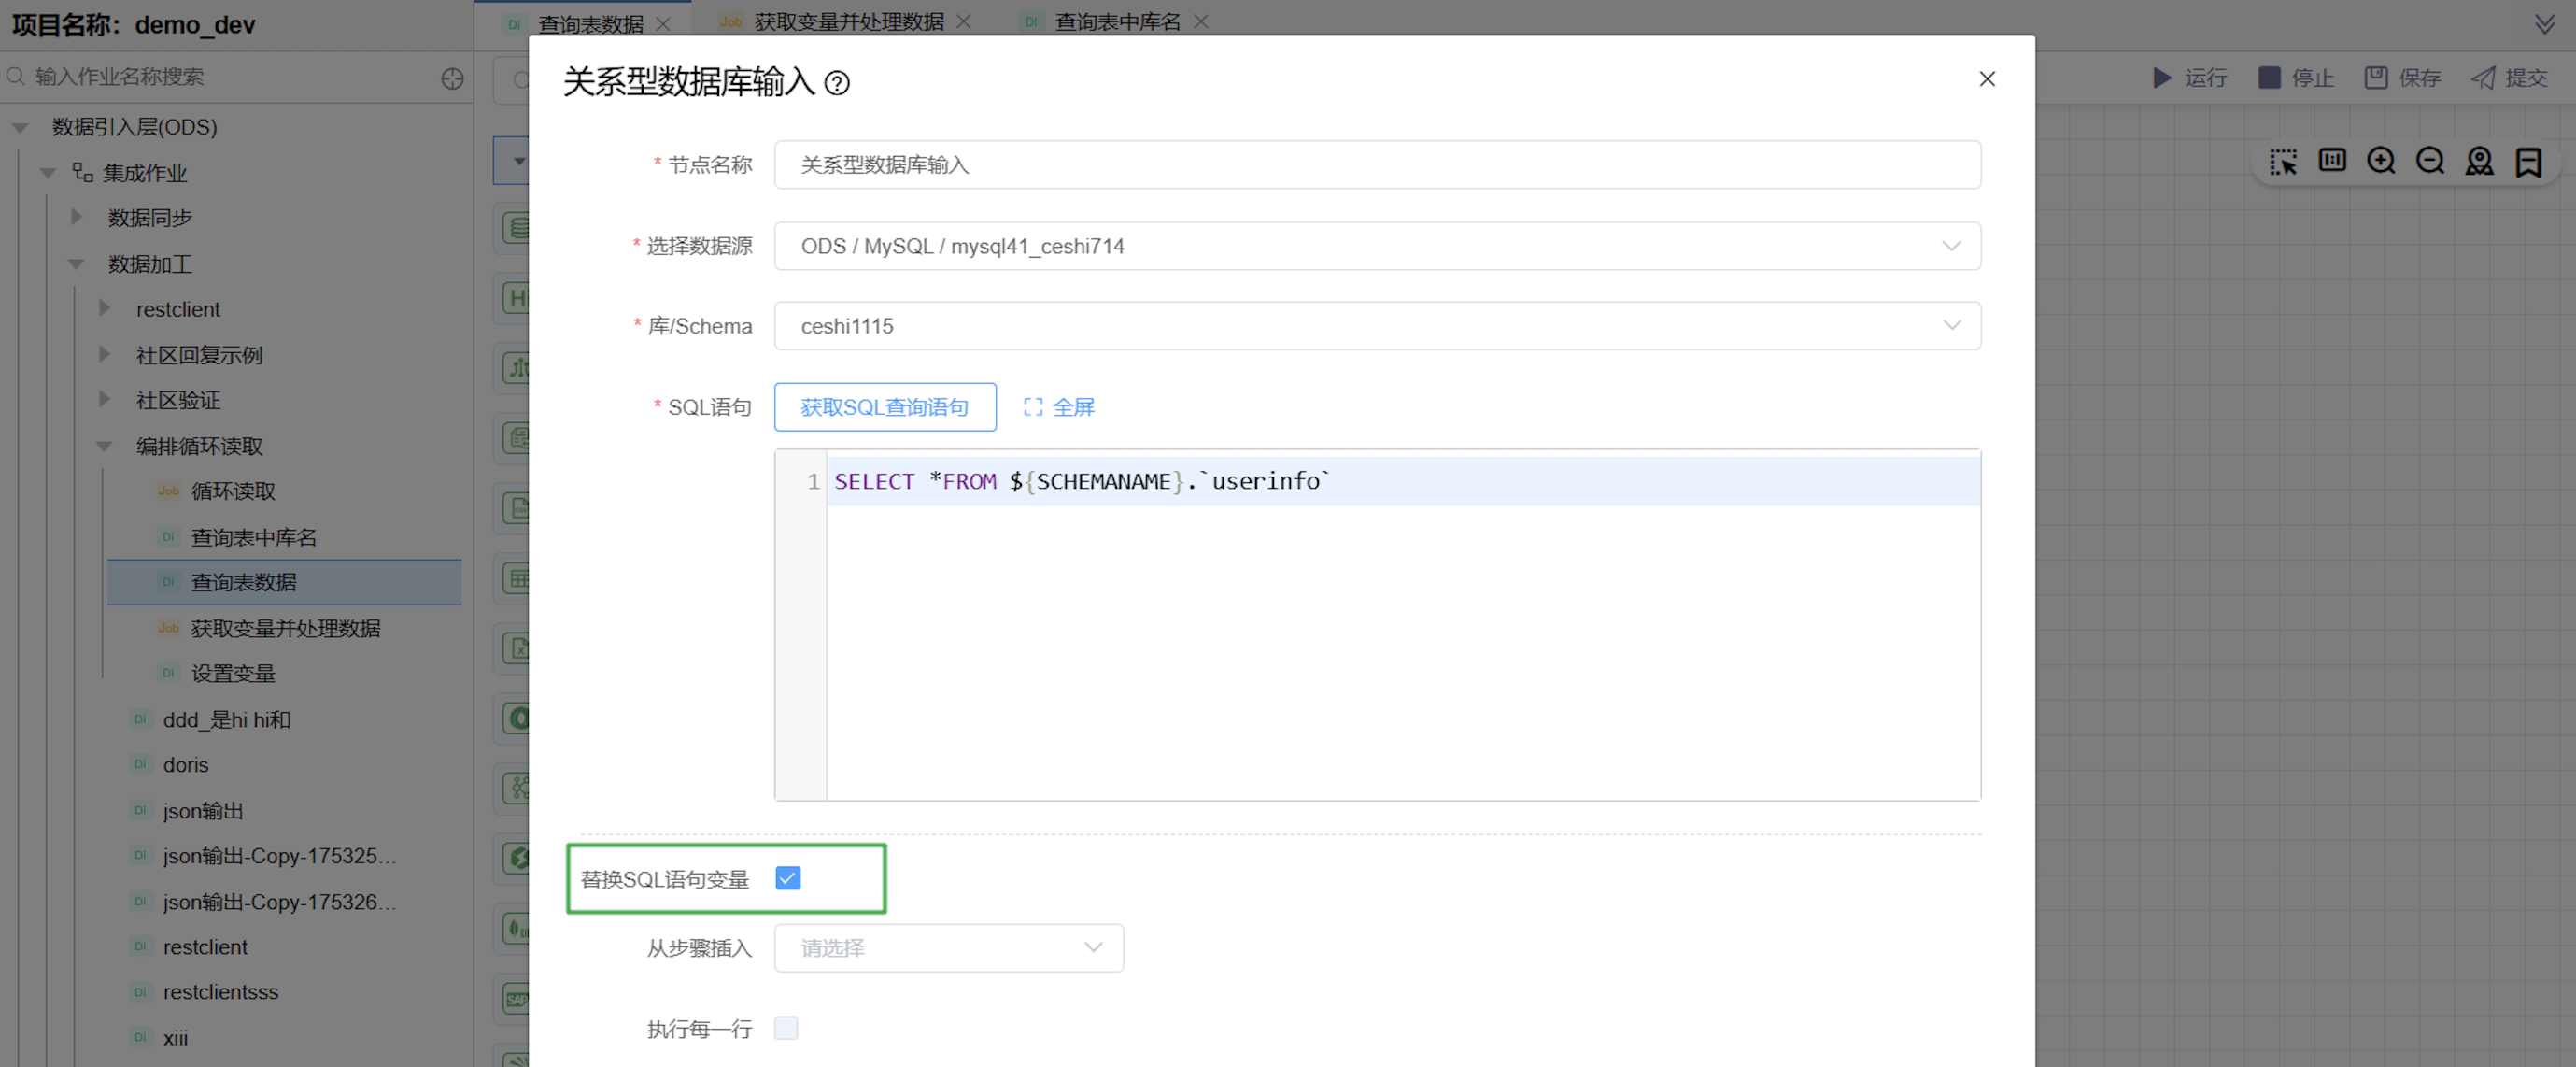Click the 获取SQL查询语句 button

(884, 407)
